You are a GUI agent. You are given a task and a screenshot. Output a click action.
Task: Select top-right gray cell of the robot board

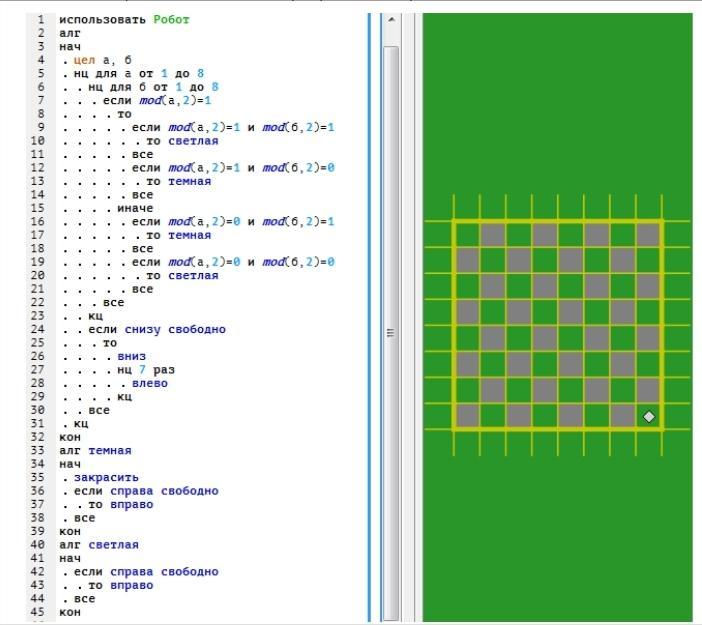tap(649, 234)
